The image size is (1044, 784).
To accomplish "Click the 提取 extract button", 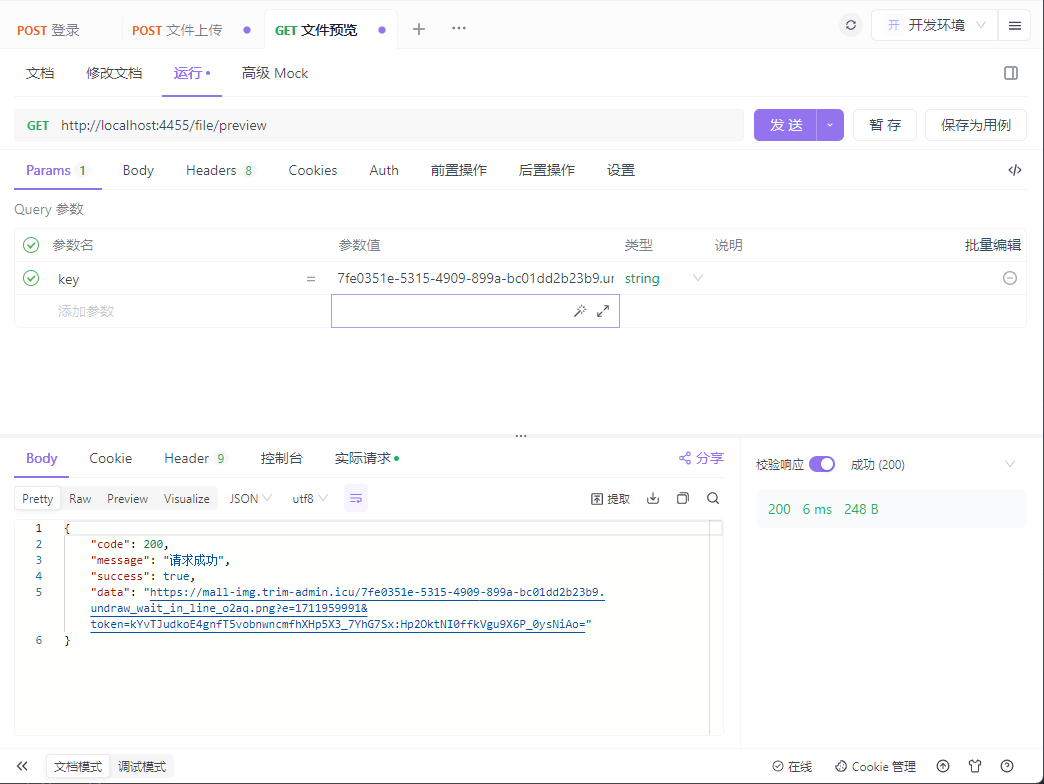I will point(610,498).
